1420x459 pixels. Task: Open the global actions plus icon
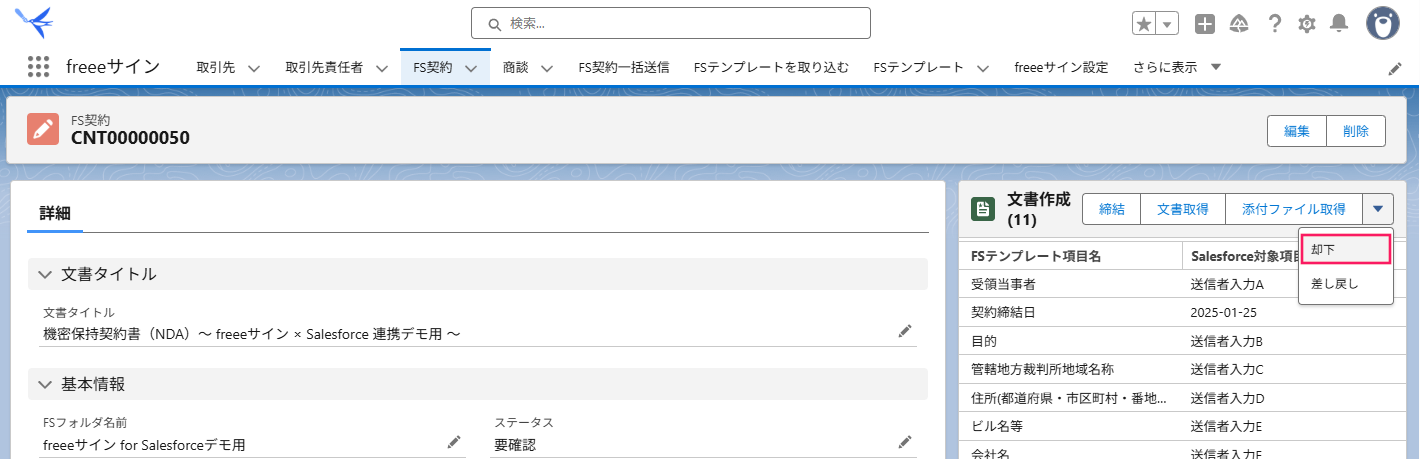point(1205,24)
